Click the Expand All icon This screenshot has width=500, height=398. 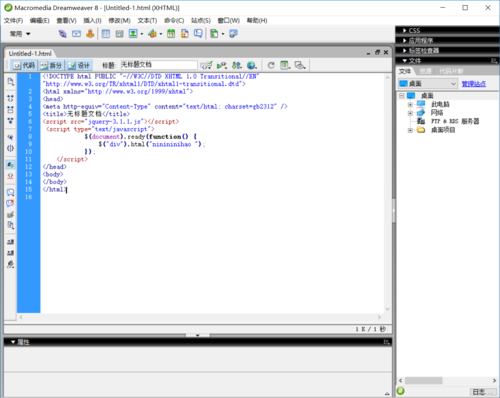point(11,120)
